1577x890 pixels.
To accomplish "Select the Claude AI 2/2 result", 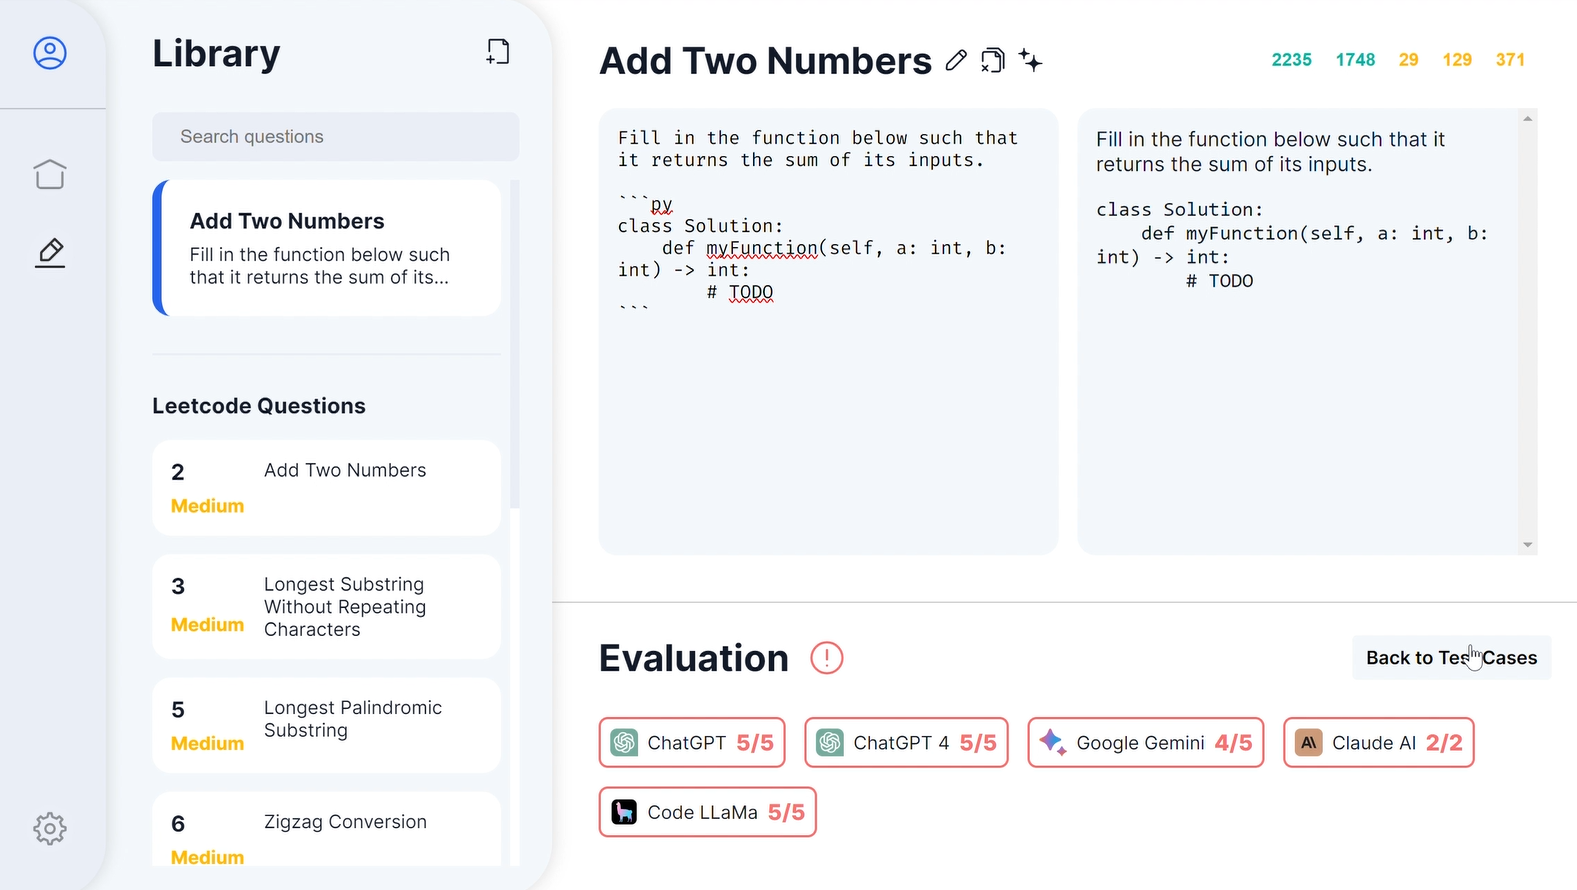I will coord(1379,743).
